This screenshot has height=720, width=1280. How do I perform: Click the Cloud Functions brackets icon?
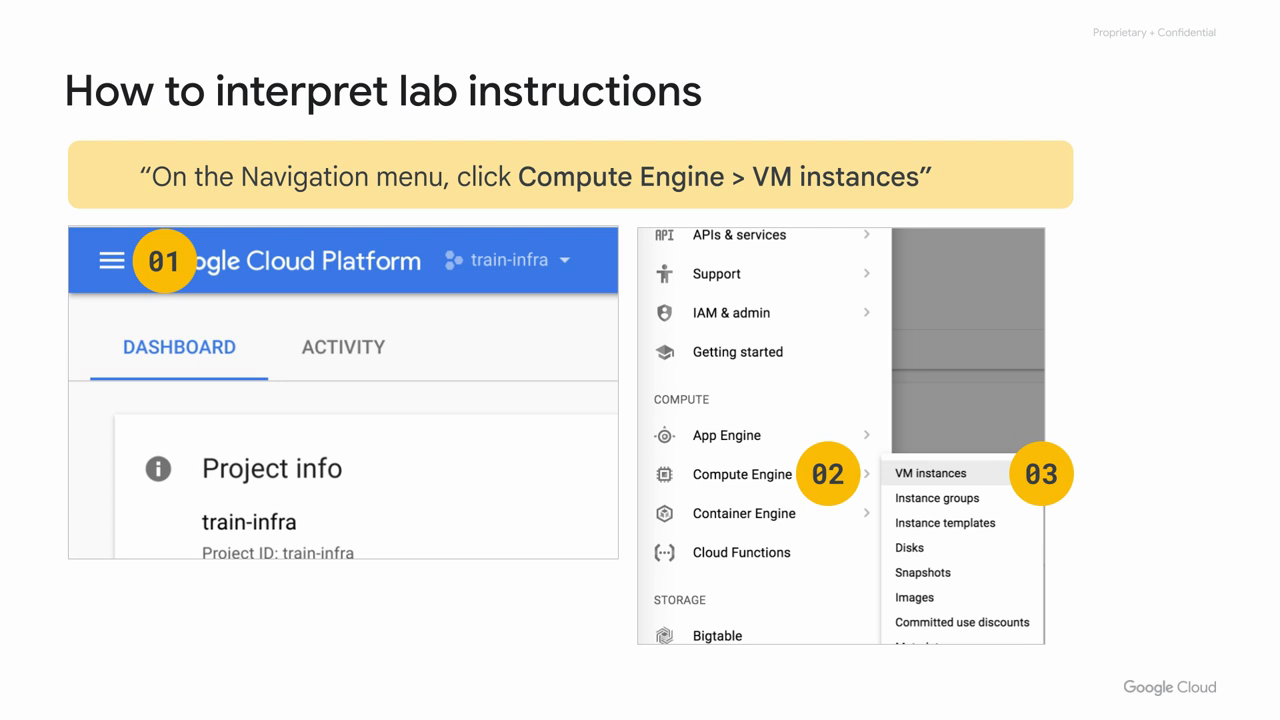(x=664, y=552)
